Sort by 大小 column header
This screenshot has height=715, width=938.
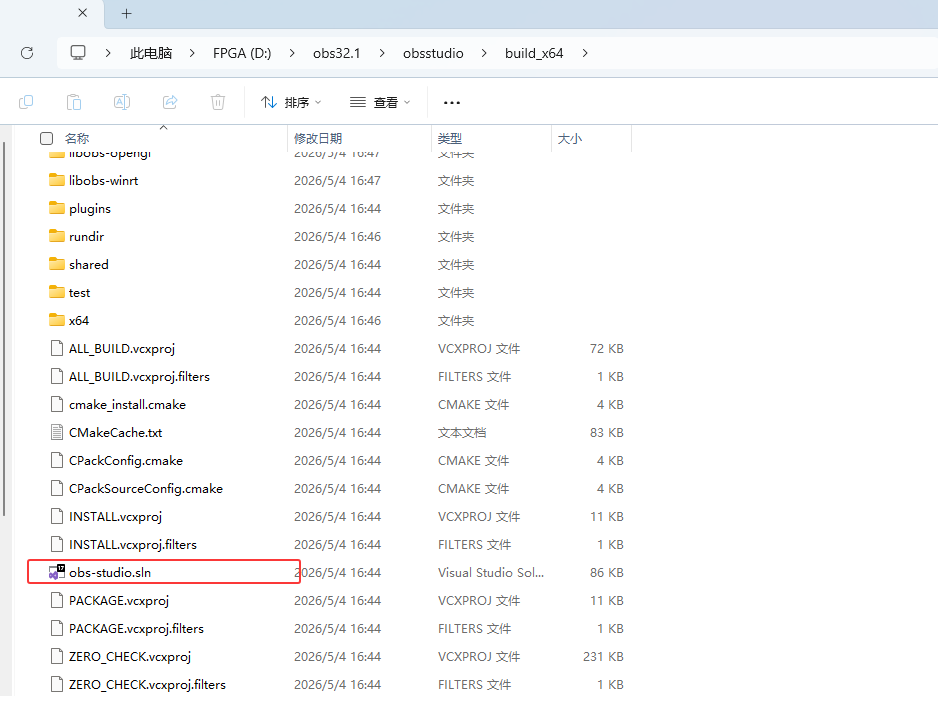point(570,138)
